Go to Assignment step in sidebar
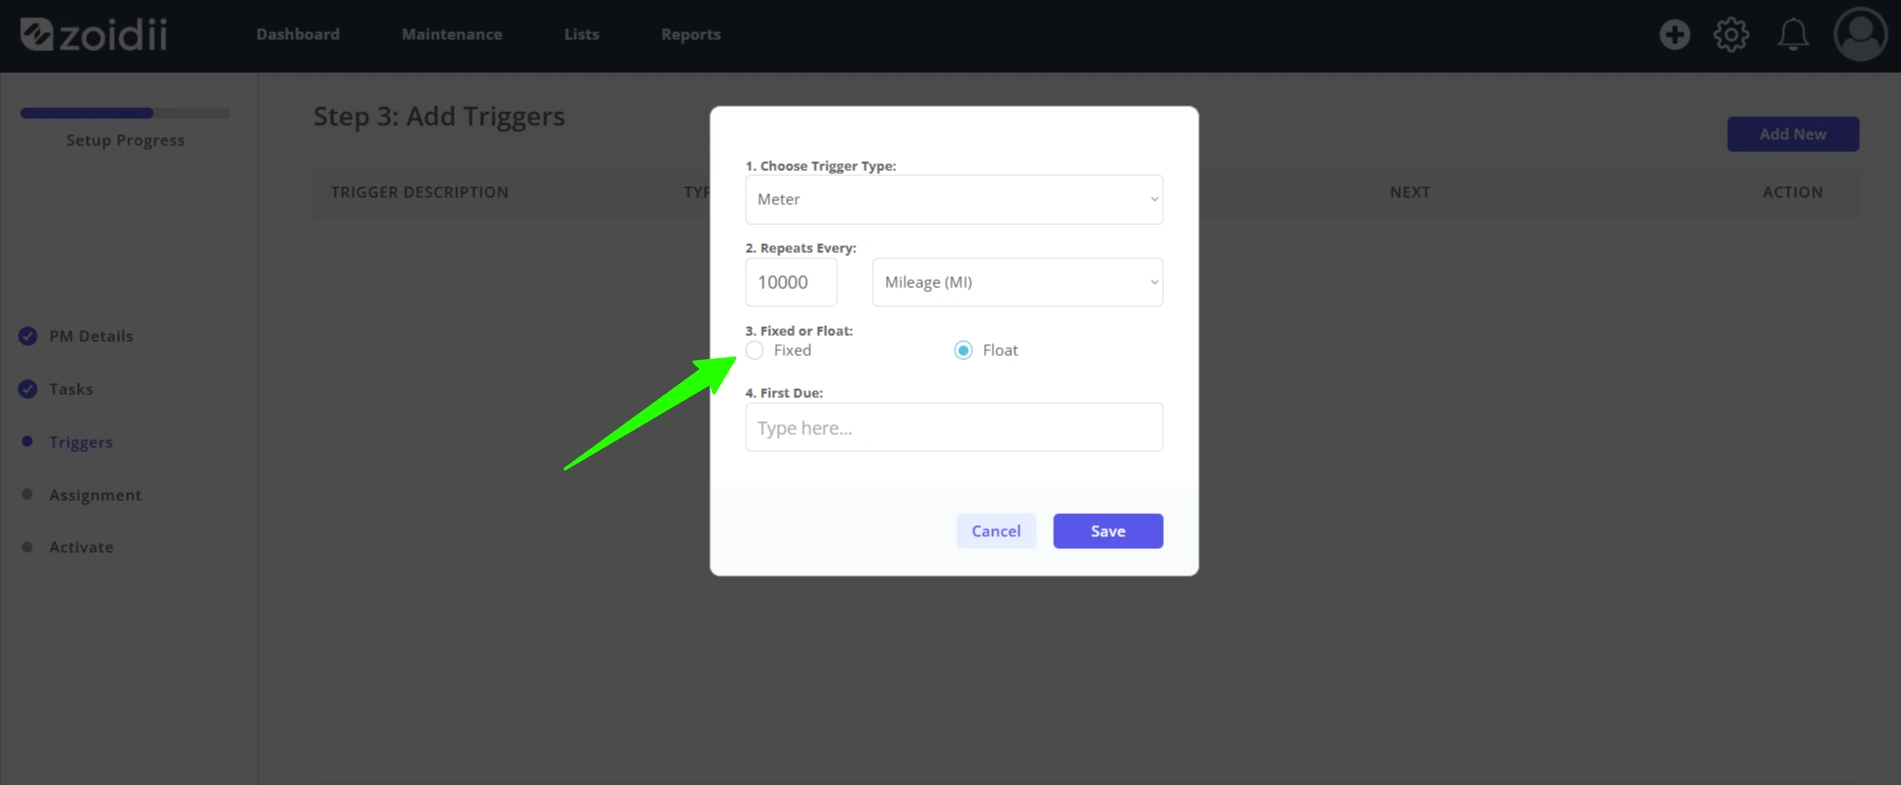Viewport: 1901px width, 785px height. [x=95, y=495]
